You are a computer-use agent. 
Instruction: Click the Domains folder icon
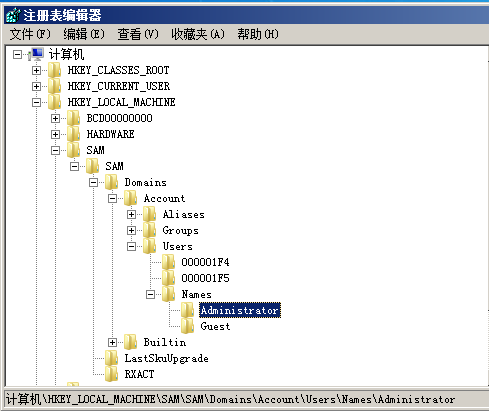[x=112, y=182]
